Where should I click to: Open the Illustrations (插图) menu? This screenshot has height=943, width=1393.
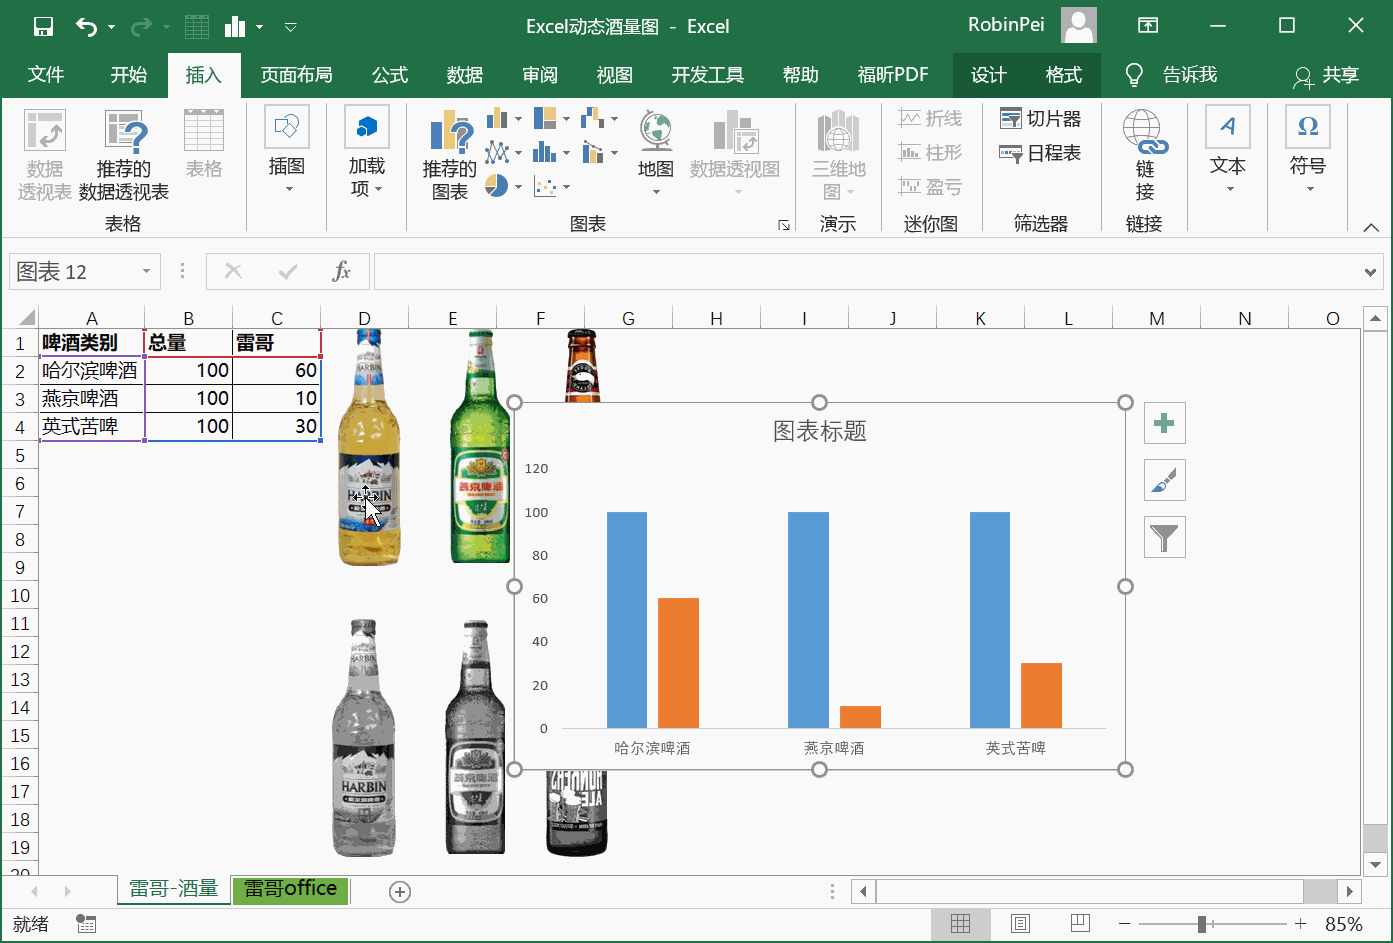tap(287, 152)
